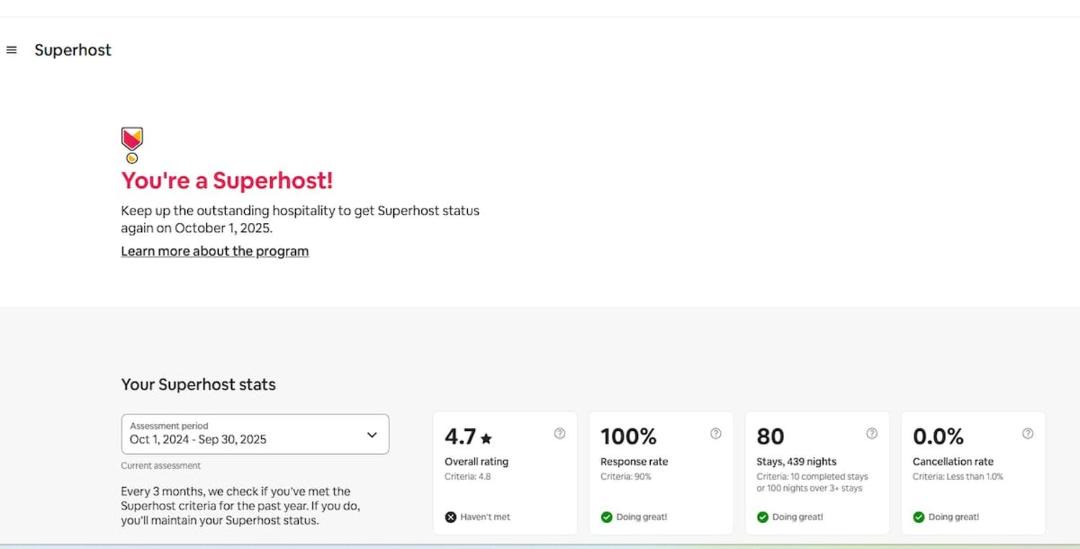
Task: Click green check on Stays card
Action: pos(762,517)
